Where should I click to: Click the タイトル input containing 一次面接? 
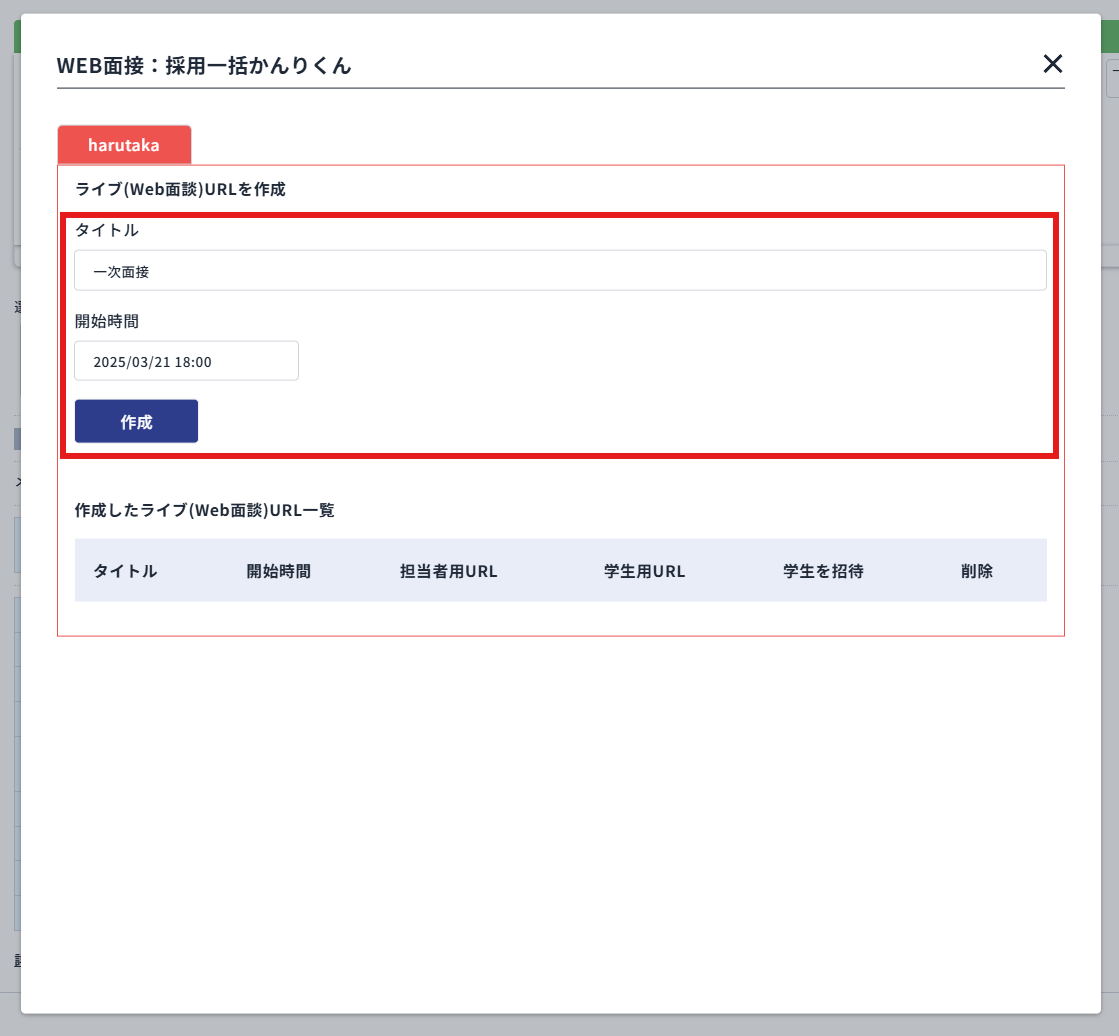560,271
